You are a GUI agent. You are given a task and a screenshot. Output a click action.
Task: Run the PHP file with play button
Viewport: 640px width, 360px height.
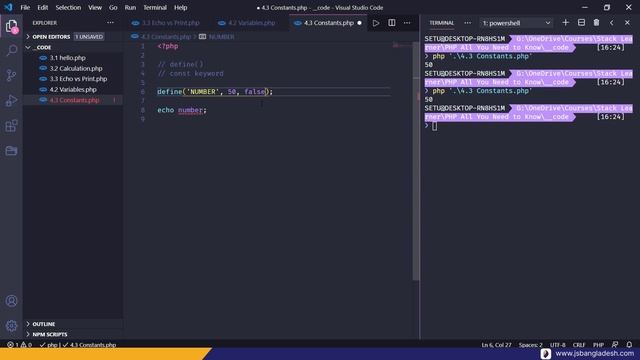[376, 23]
